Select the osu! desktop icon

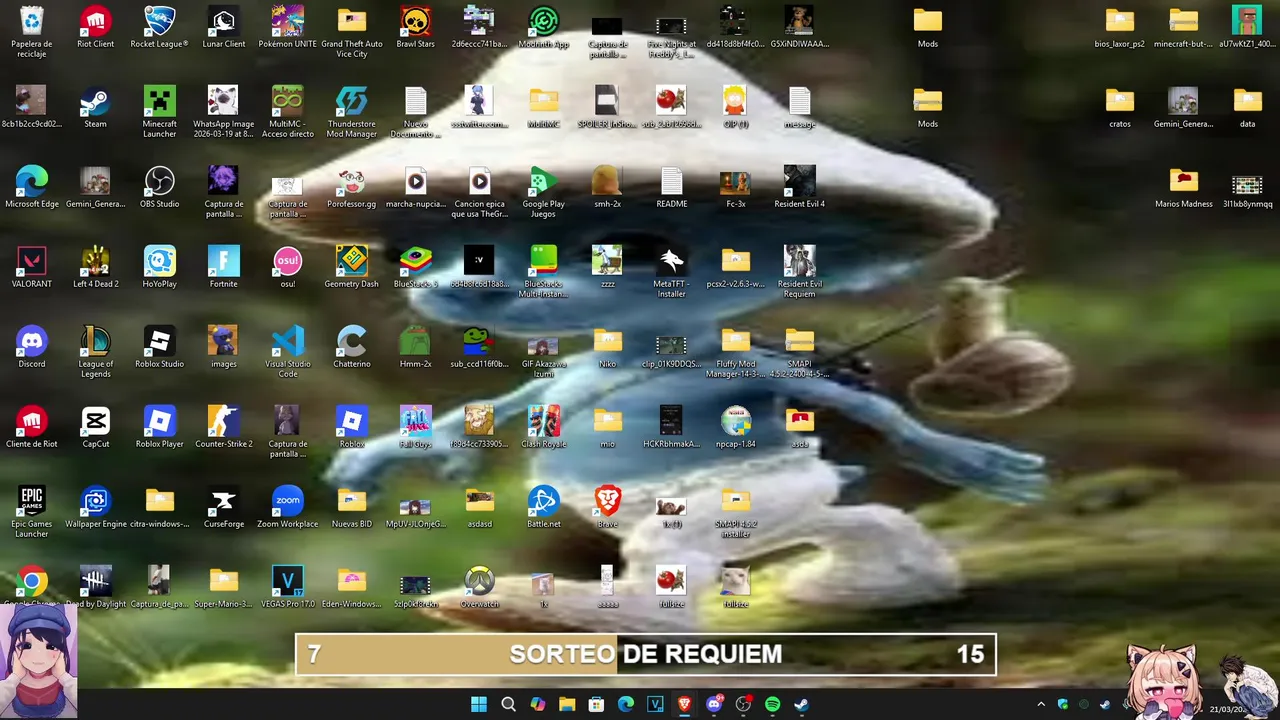tap(287, 267)
